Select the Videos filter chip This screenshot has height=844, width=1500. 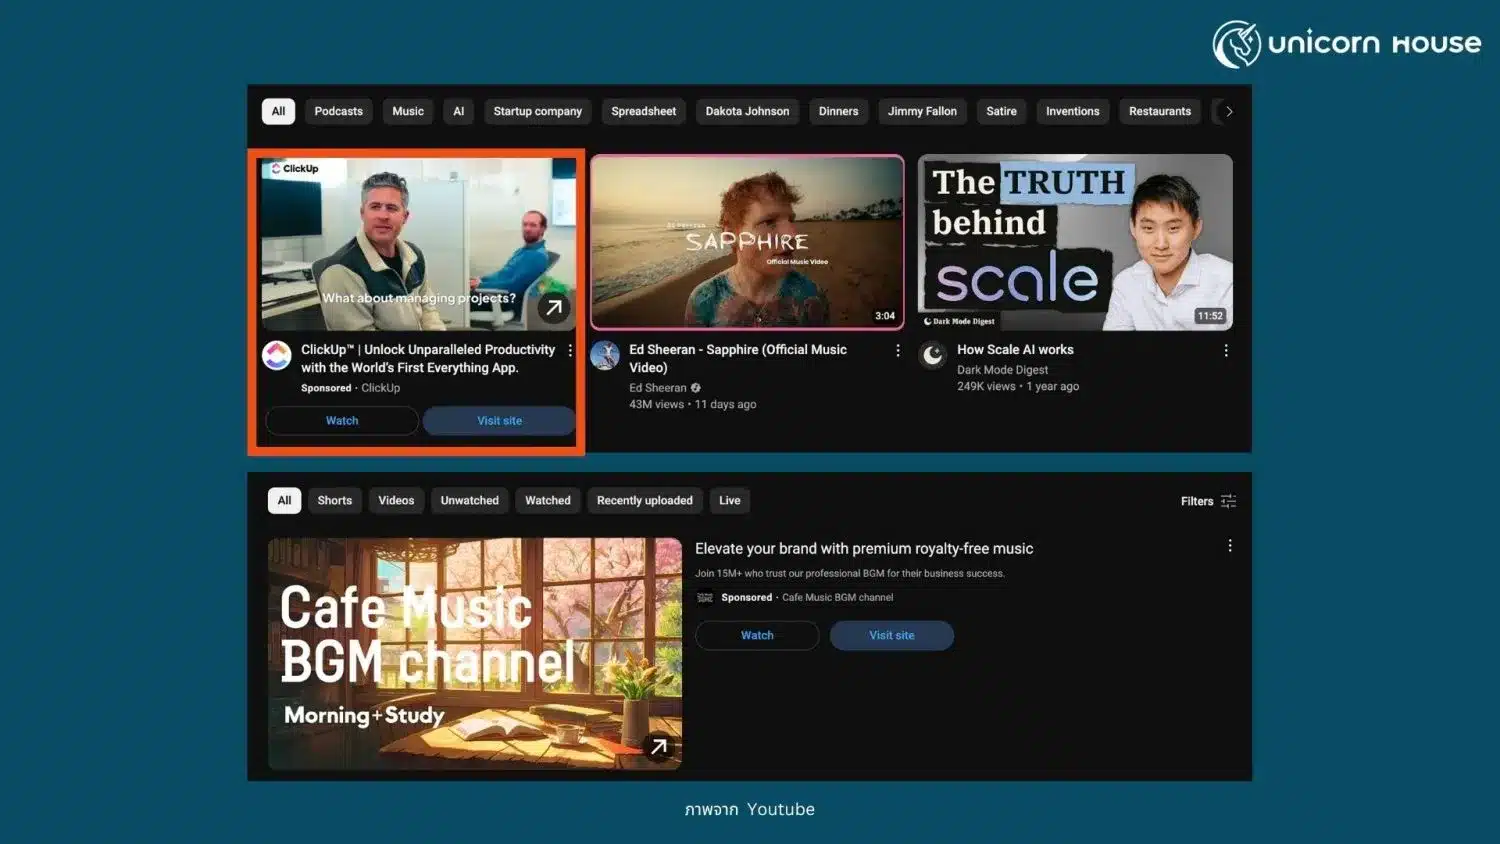point(396,500)
